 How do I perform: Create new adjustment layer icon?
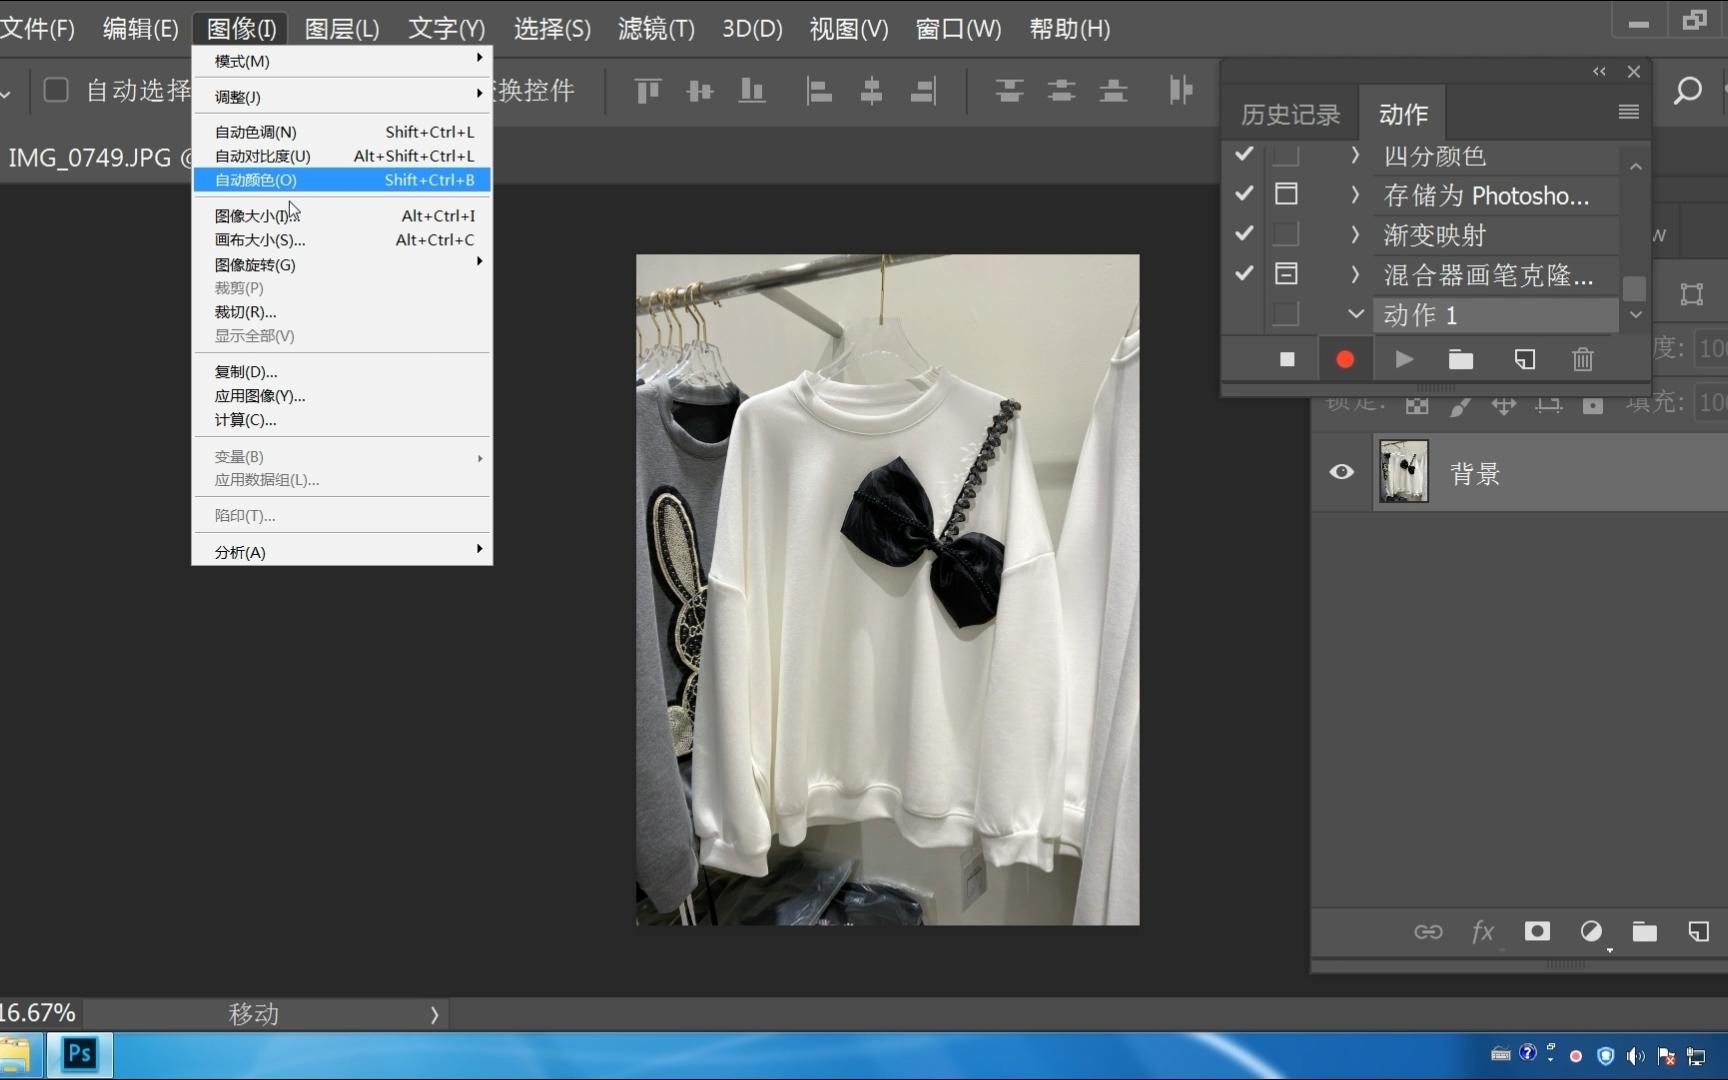[1591, 932]
